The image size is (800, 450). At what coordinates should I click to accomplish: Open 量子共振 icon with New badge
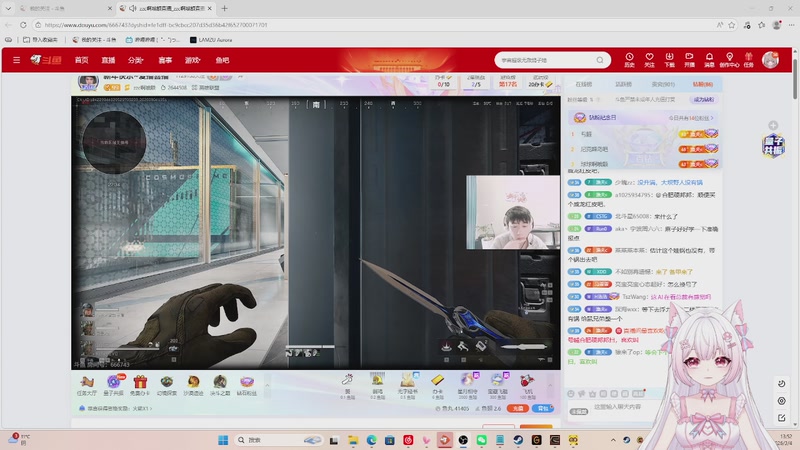(114, 385)
